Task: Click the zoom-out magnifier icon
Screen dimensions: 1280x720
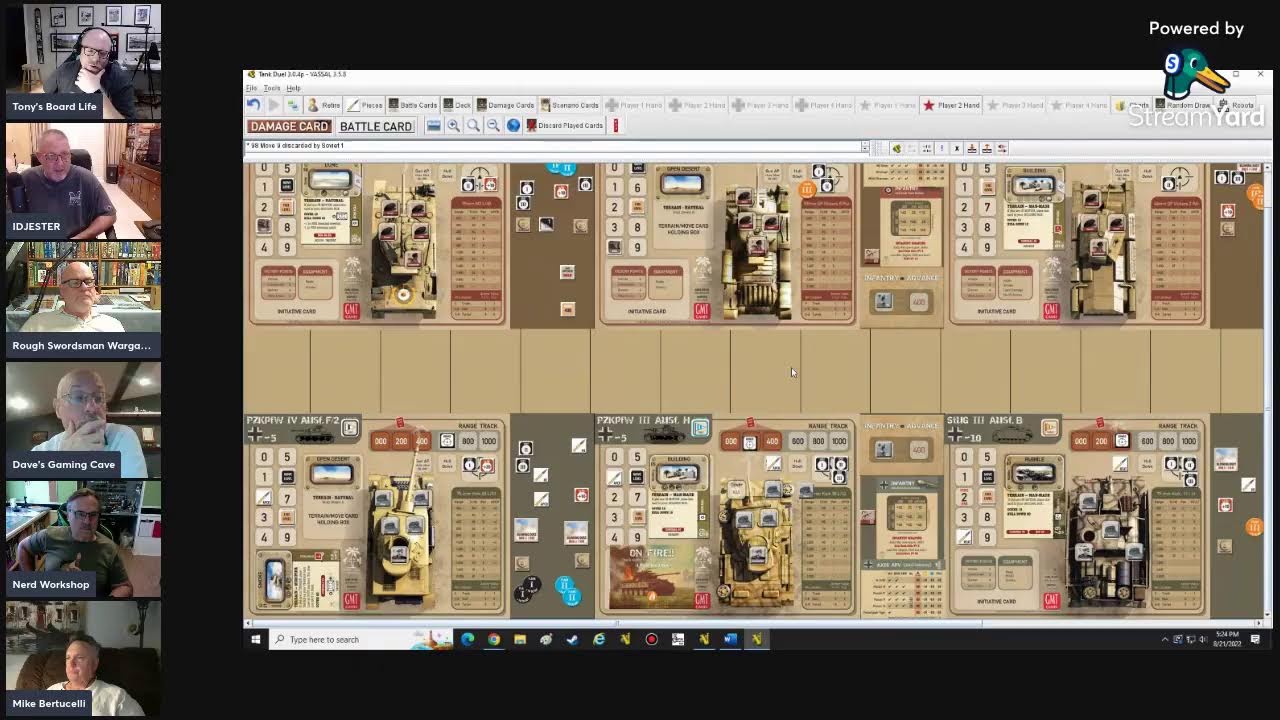Action: (493, 126)
